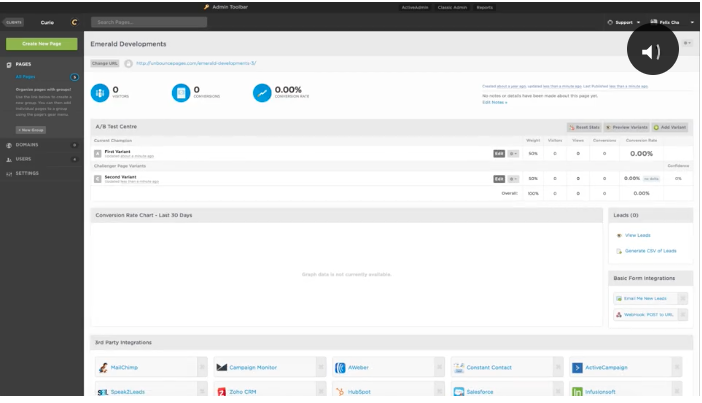
Task: Open the Settings section in the sidebar
Action: (27, 173)
